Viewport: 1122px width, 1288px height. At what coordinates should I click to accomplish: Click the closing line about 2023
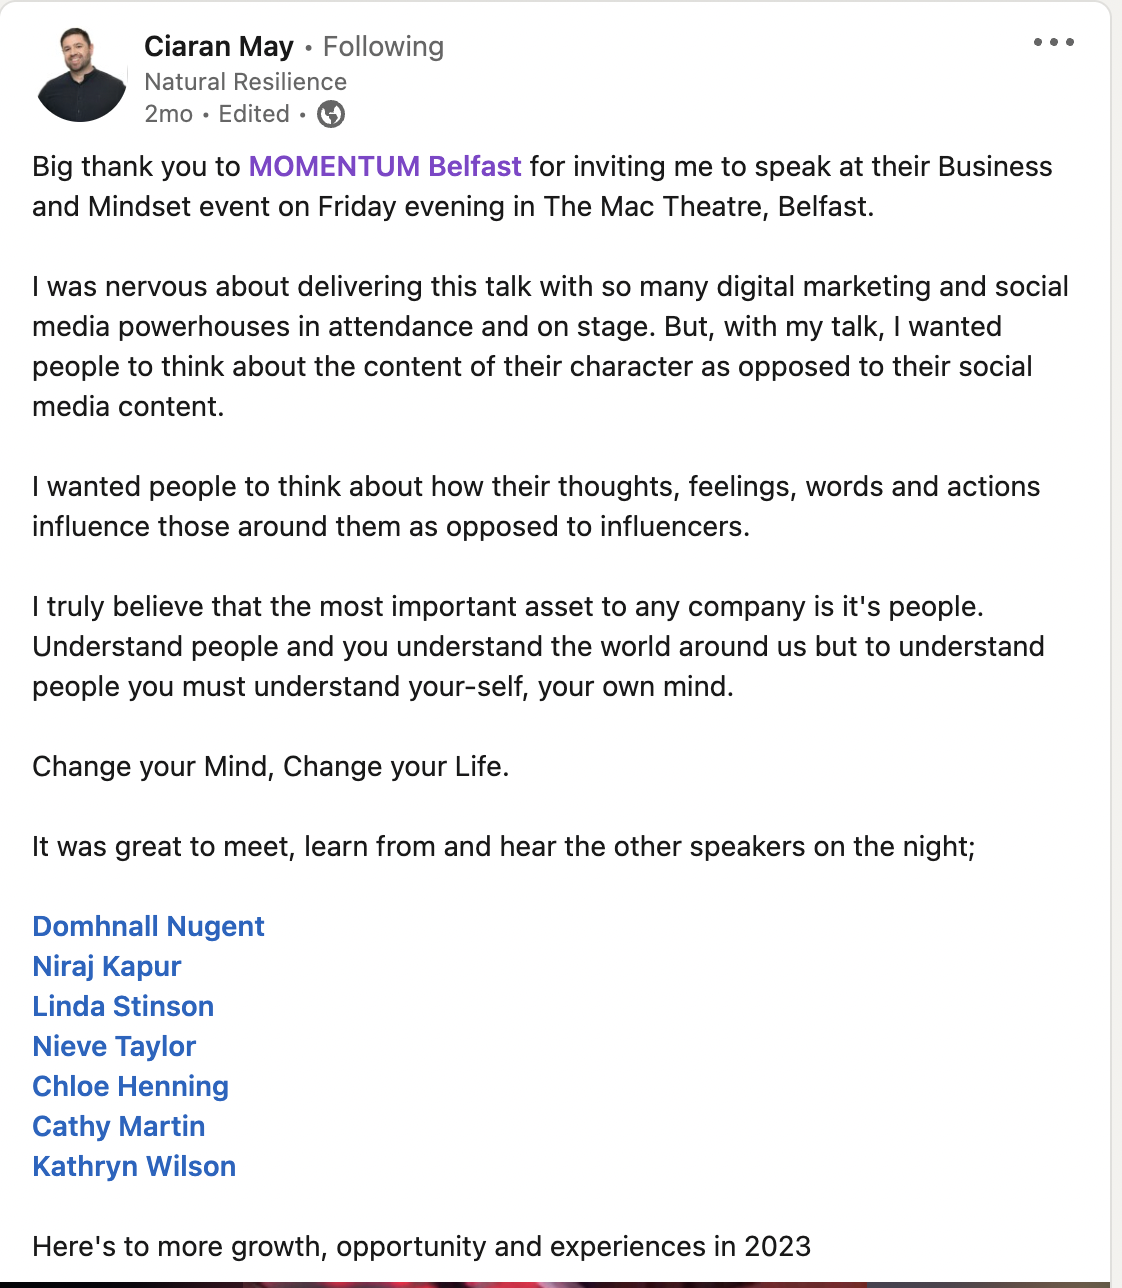[421, 1247]
